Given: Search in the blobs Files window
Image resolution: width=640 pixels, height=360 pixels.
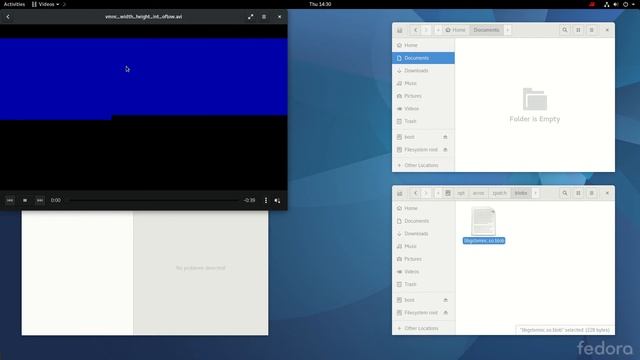Looking at the screenshot, I should [565, 193].
